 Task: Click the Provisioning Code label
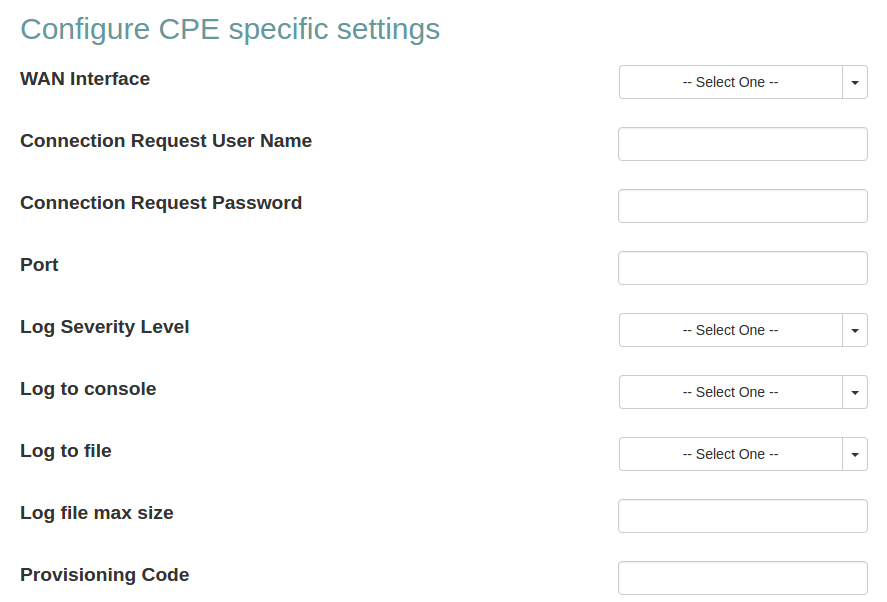click(x=105, y=575)
